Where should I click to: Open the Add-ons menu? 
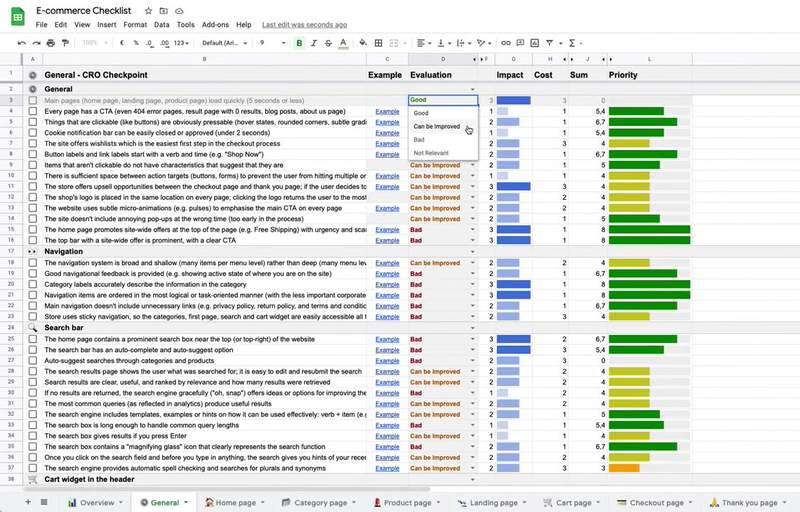[x=215, y=24]
